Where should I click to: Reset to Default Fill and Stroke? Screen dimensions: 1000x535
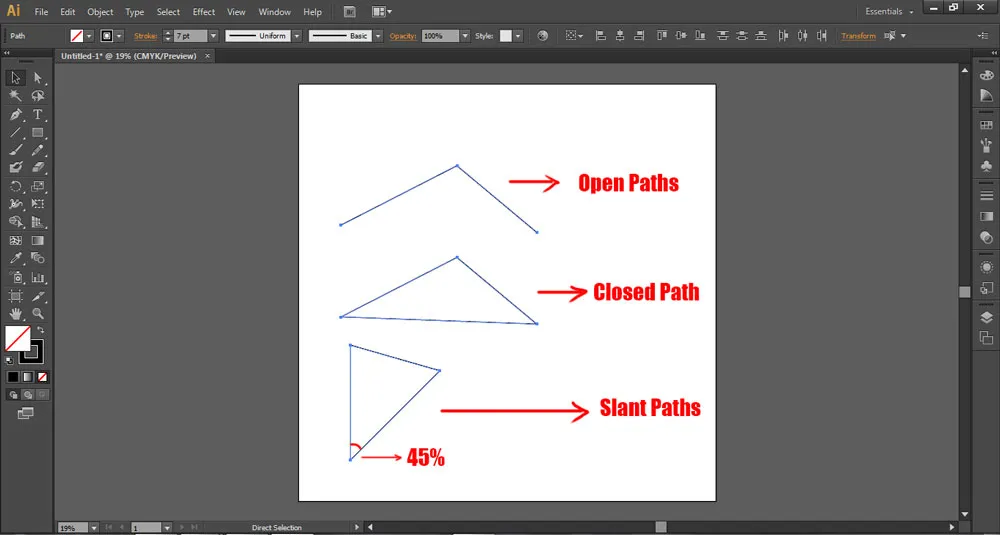(10, 360)
